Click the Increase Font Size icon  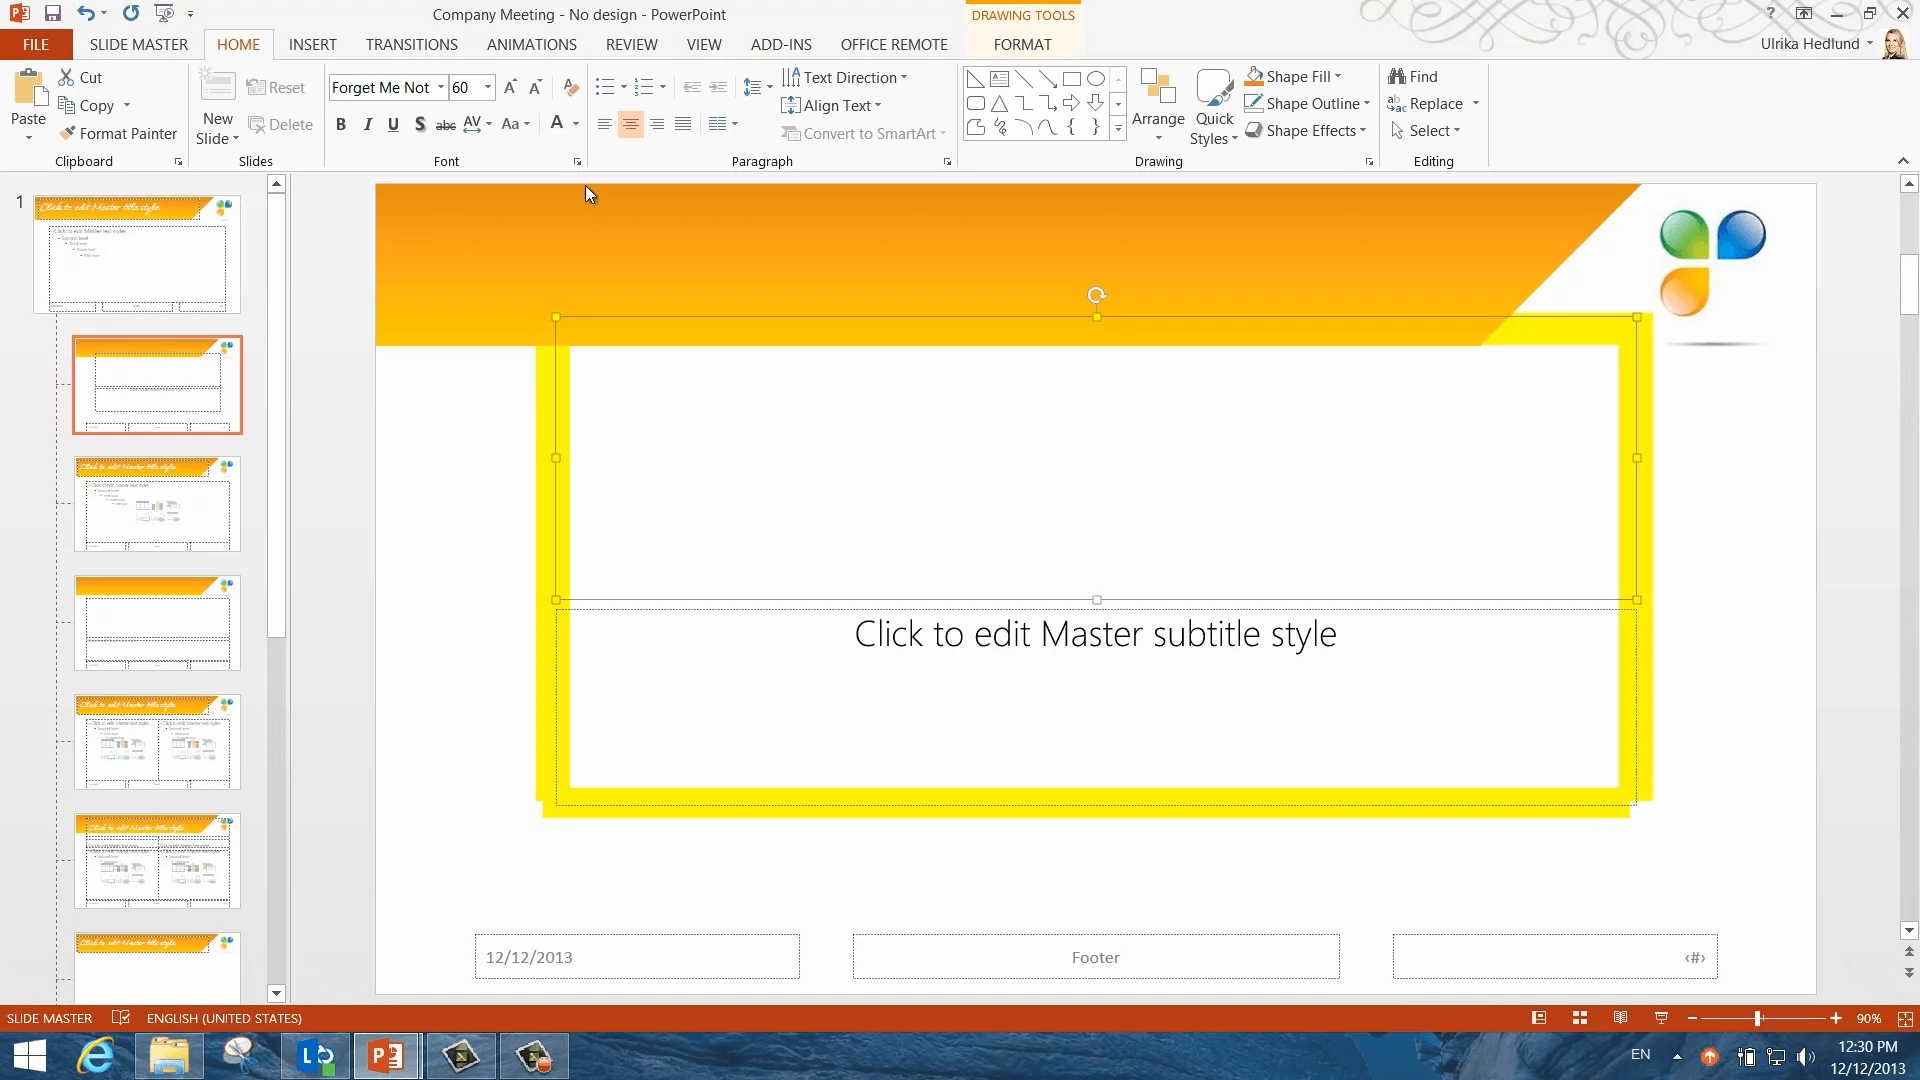click(510, 88)
